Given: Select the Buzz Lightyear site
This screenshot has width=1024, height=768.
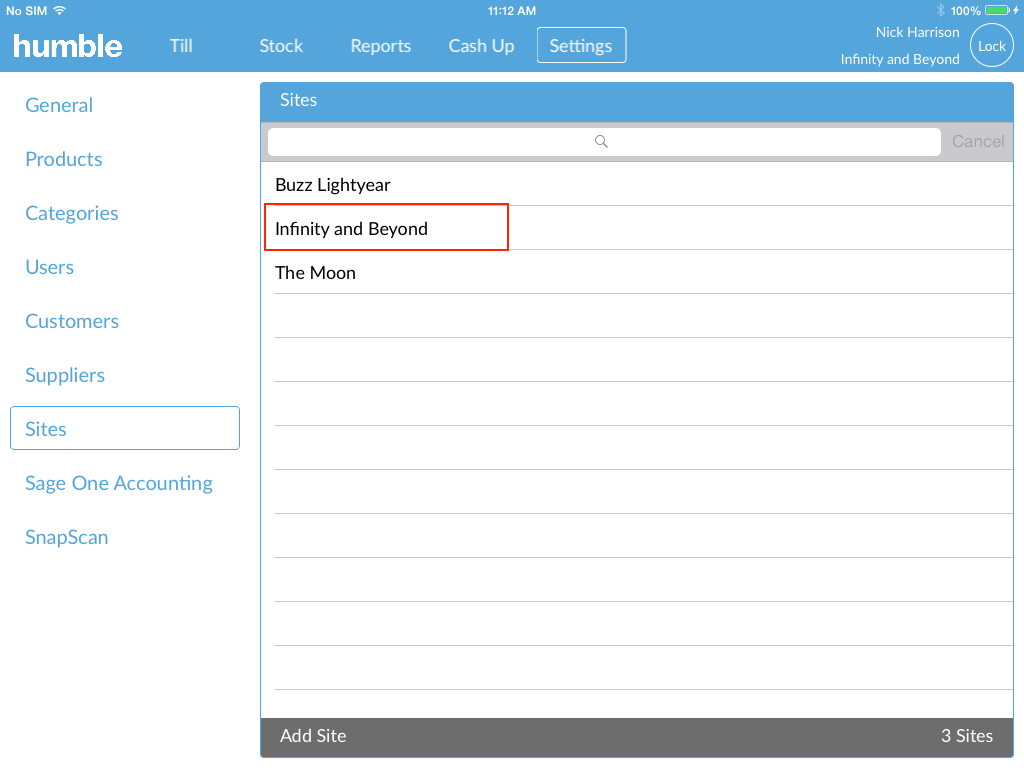Looking at the screenshot, I should (637, 185).
